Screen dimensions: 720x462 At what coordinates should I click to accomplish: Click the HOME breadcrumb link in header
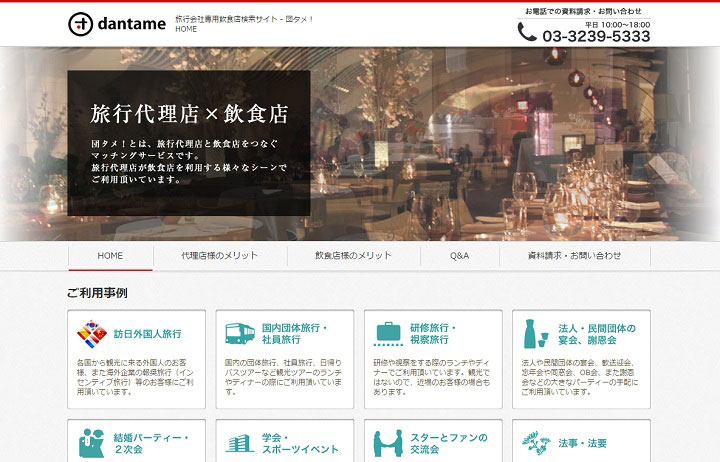coord(186,30)
